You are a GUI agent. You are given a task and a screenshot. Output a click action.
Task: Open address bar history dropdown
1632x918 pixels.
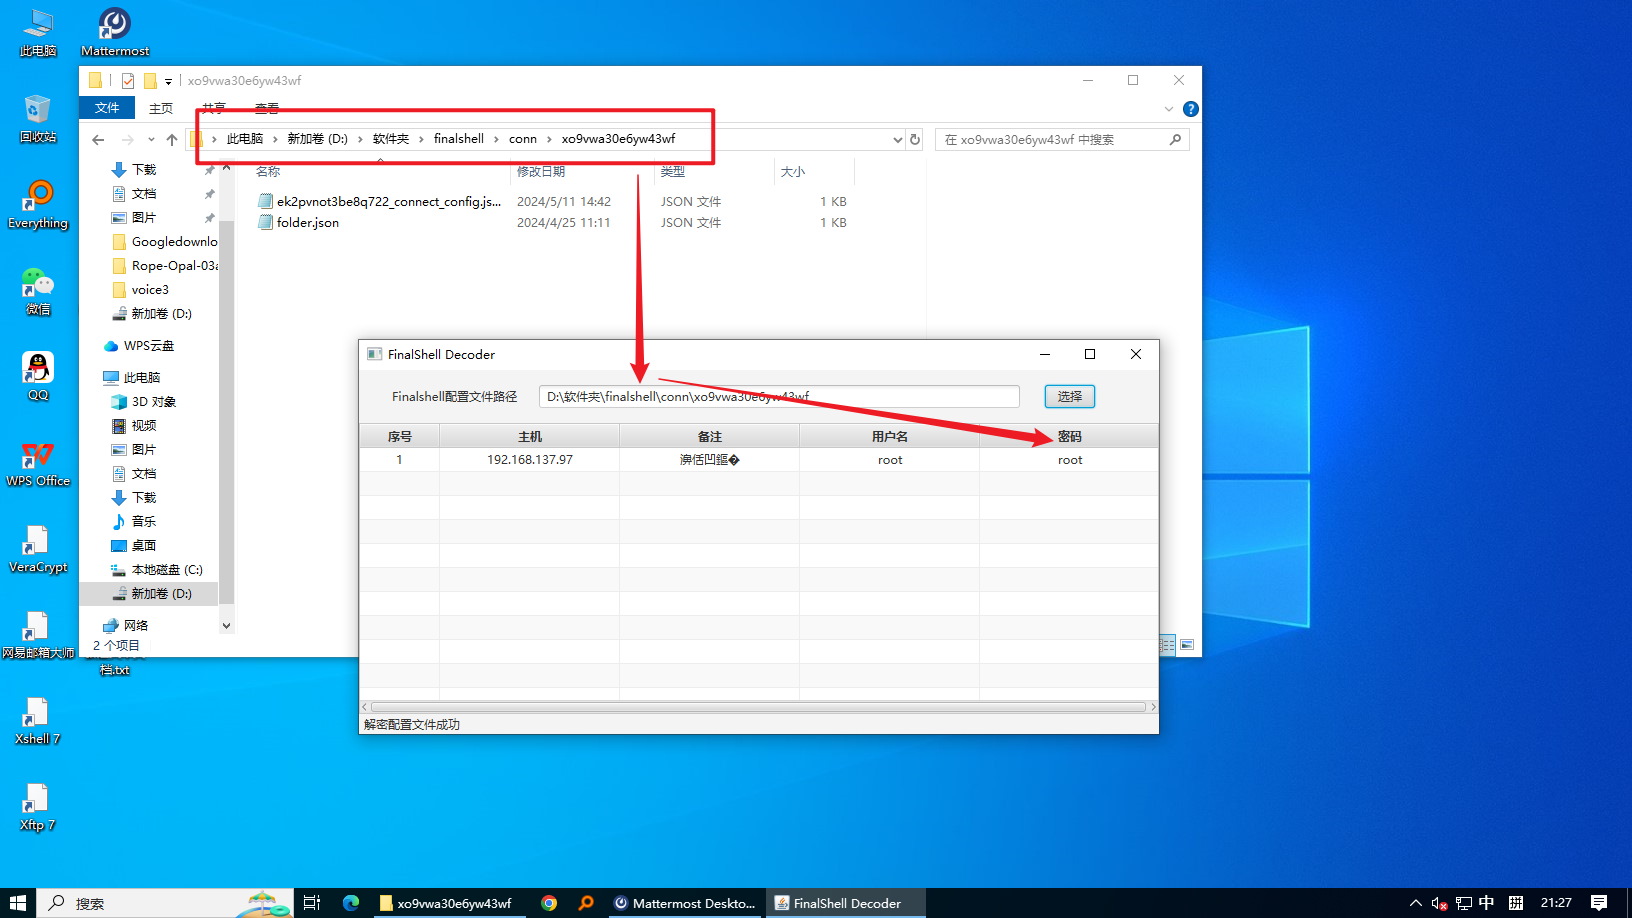(x=897, y=139)
